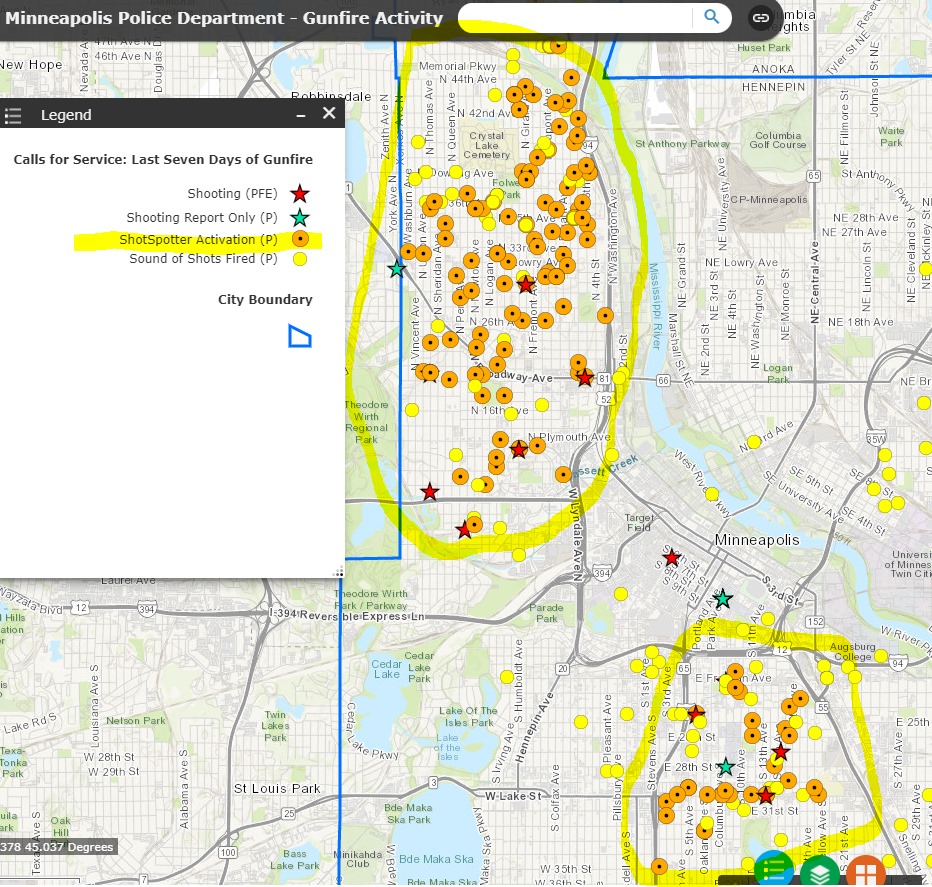
Task: Select the teal star near Portland Ave downtown
Action: click(x=722, y=598)
